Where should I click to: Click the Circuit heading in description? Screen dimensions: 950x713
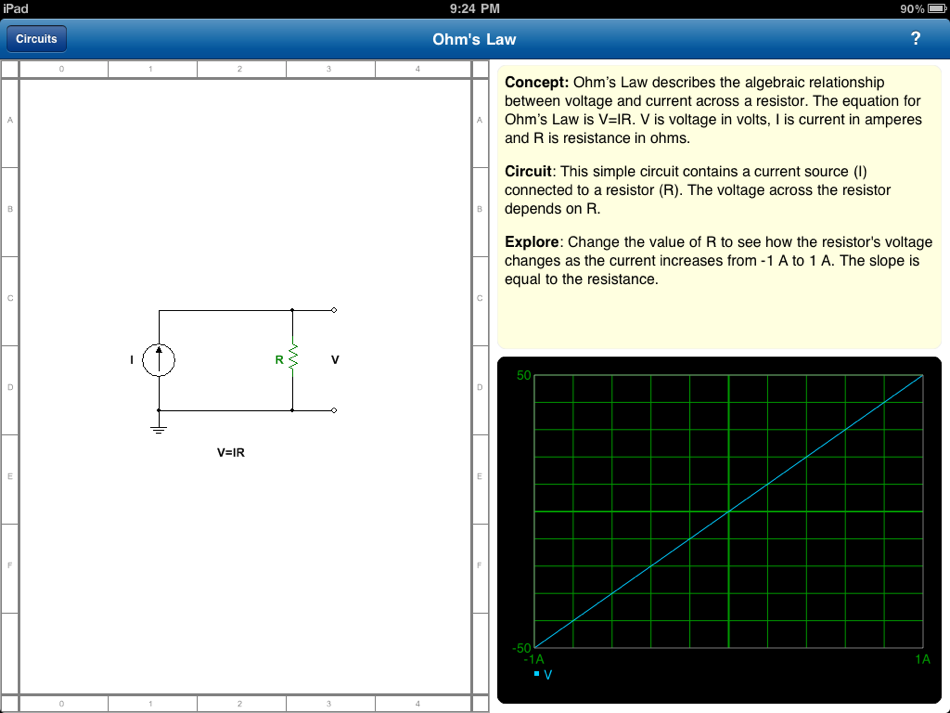pos(530,171)
